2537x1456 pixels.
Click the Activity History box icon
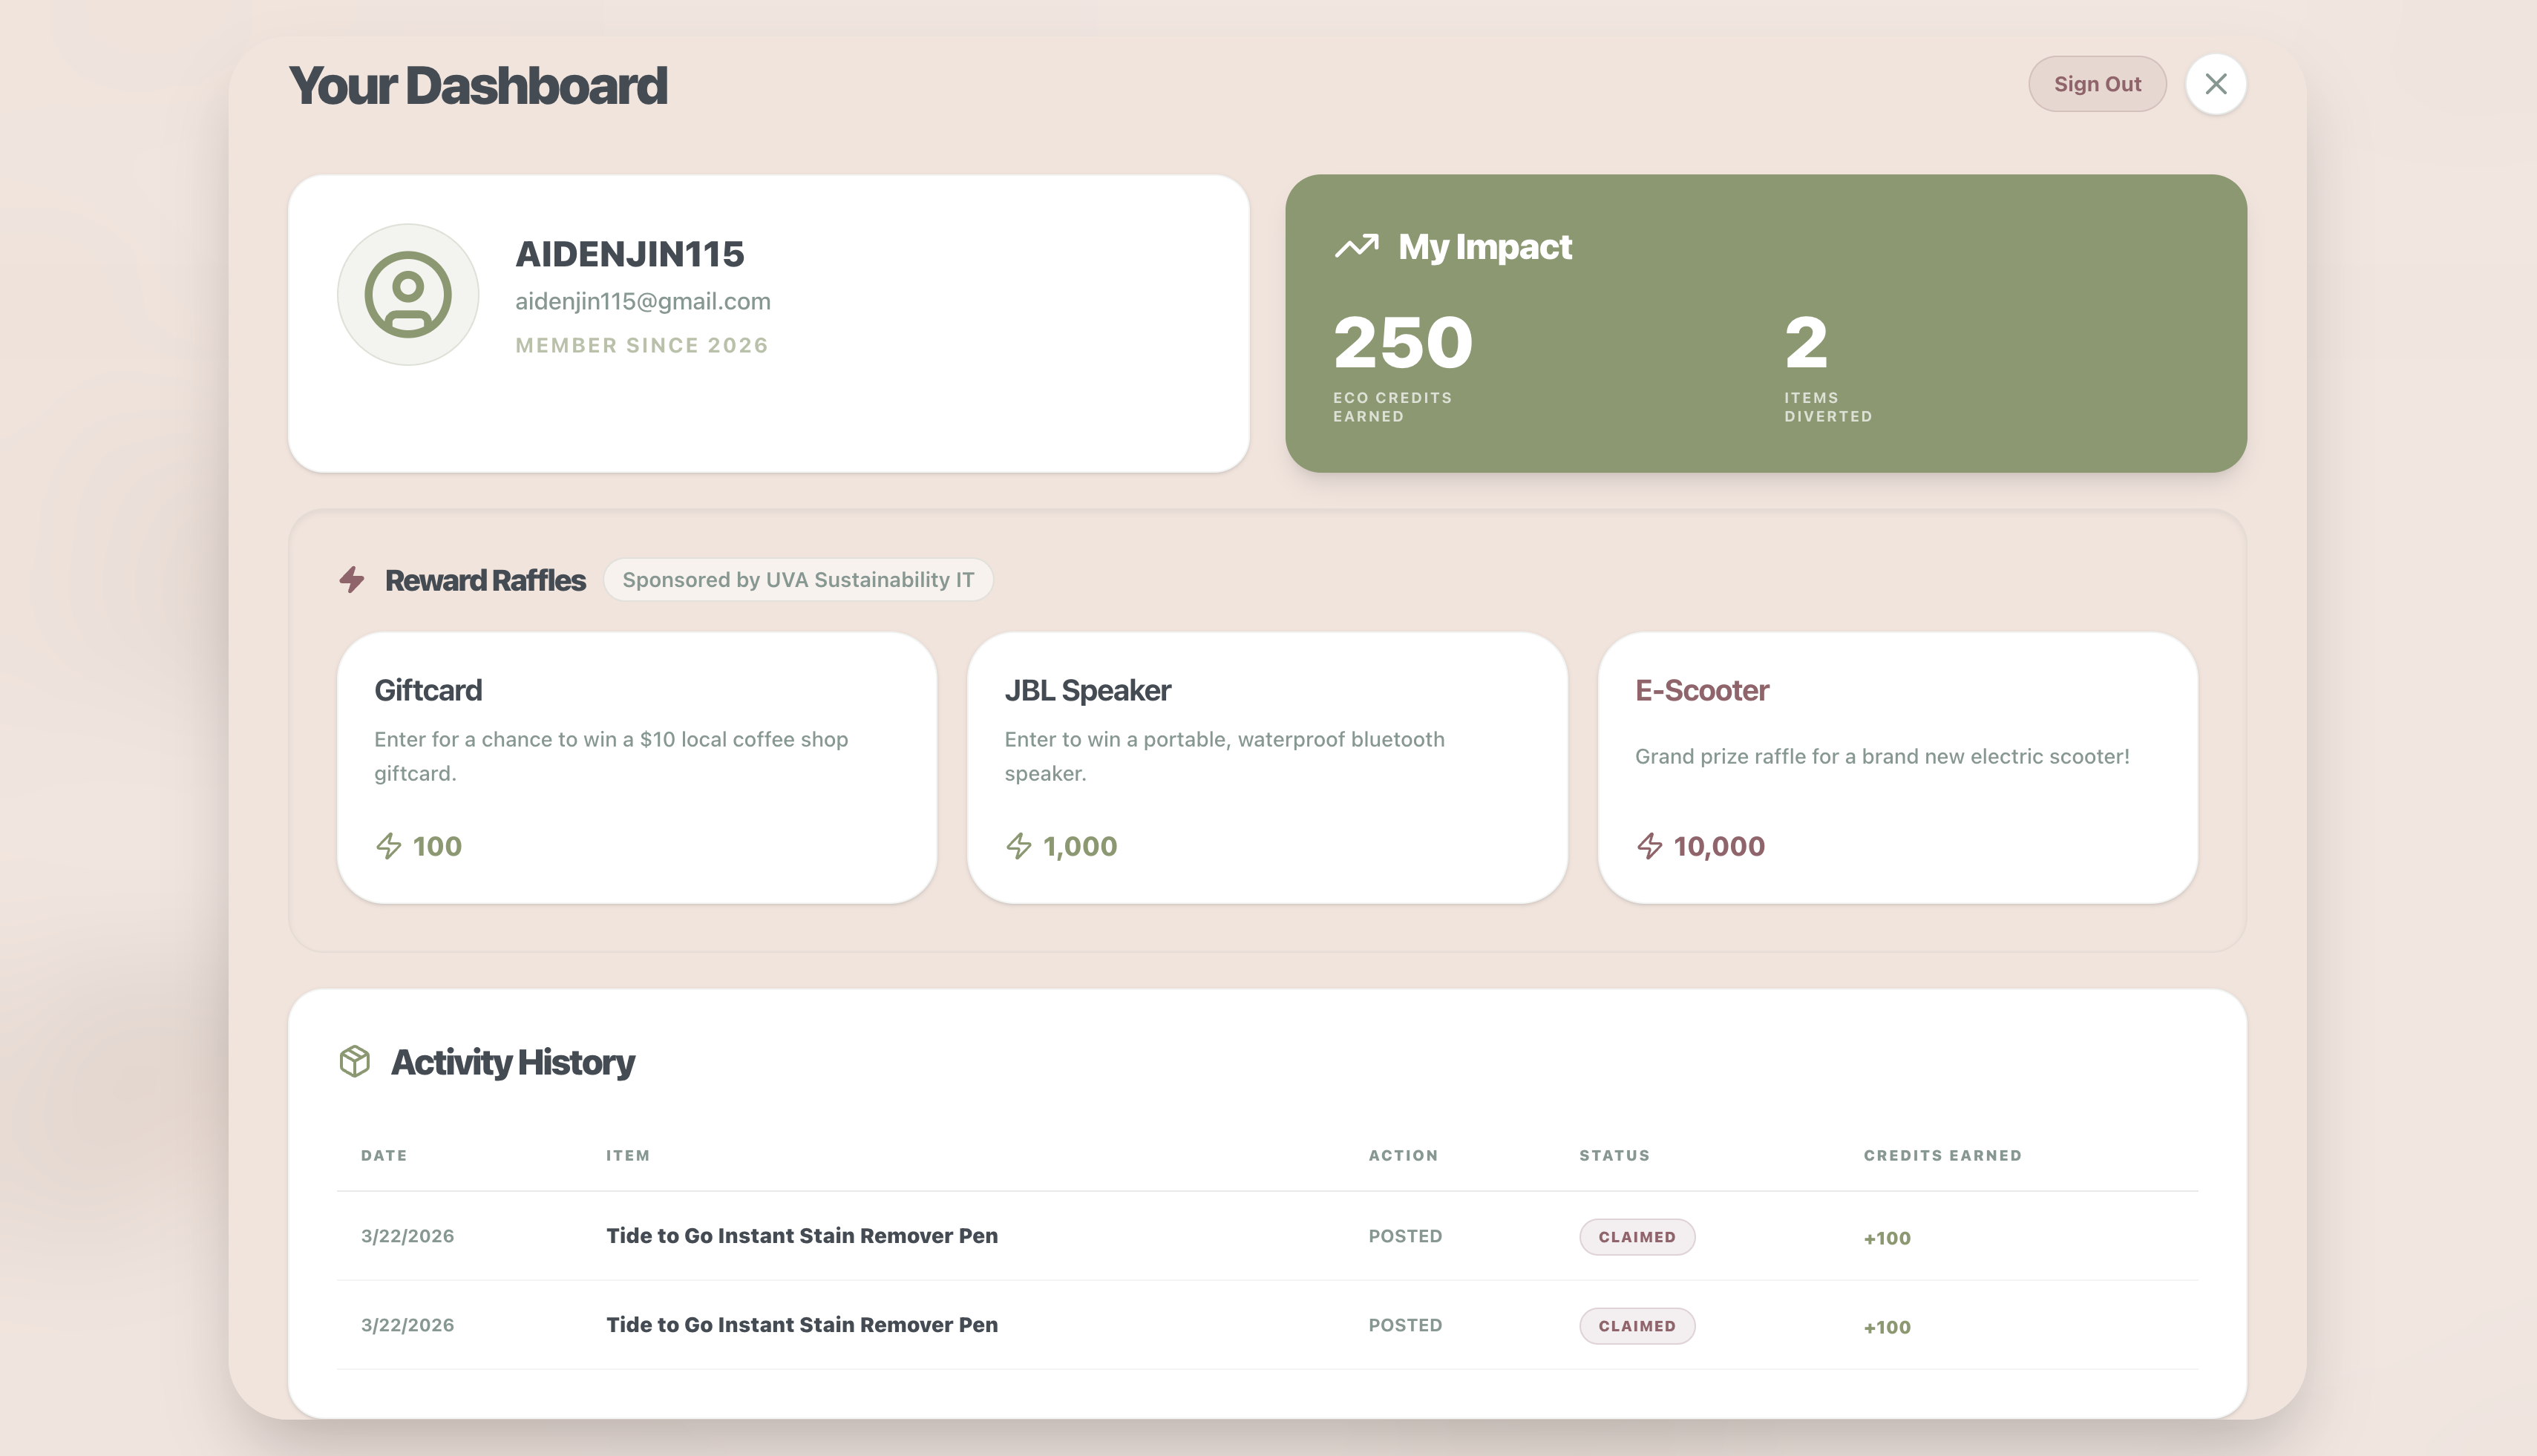[x=354, y=1061]
